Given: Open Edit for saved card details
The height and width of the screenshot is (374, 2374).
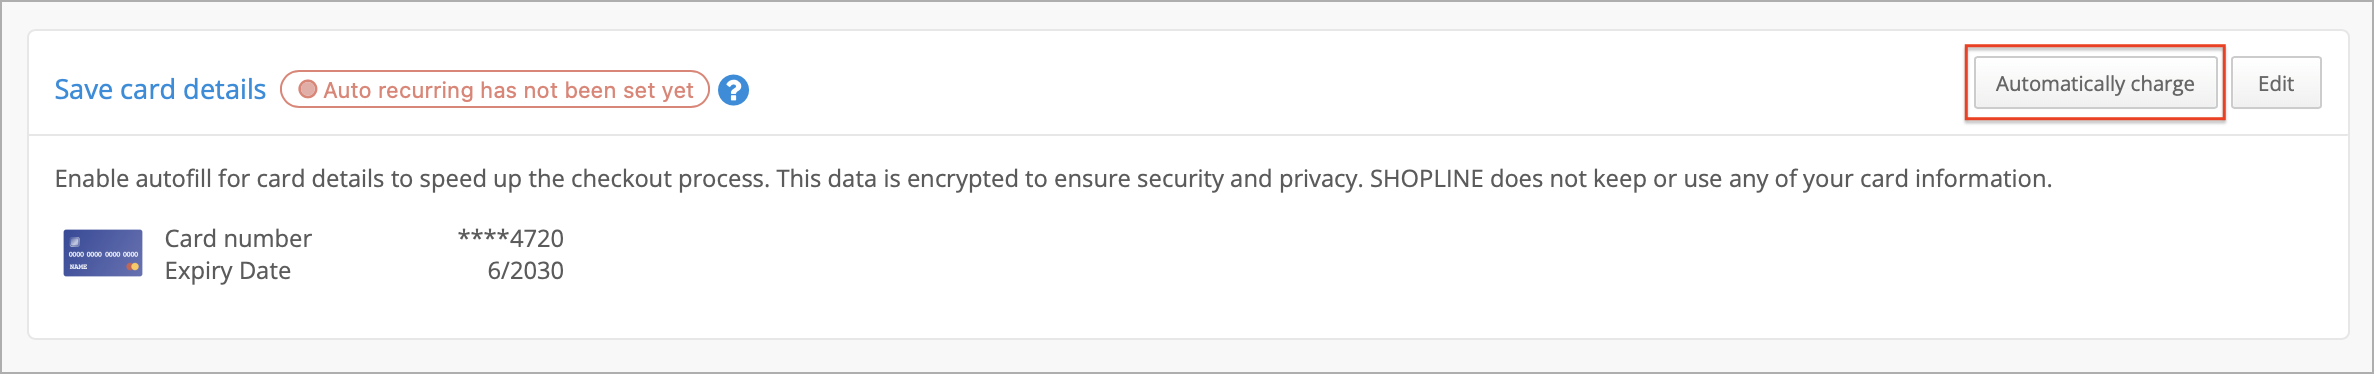Looking at the screenshot, I should click(2276, 83).
